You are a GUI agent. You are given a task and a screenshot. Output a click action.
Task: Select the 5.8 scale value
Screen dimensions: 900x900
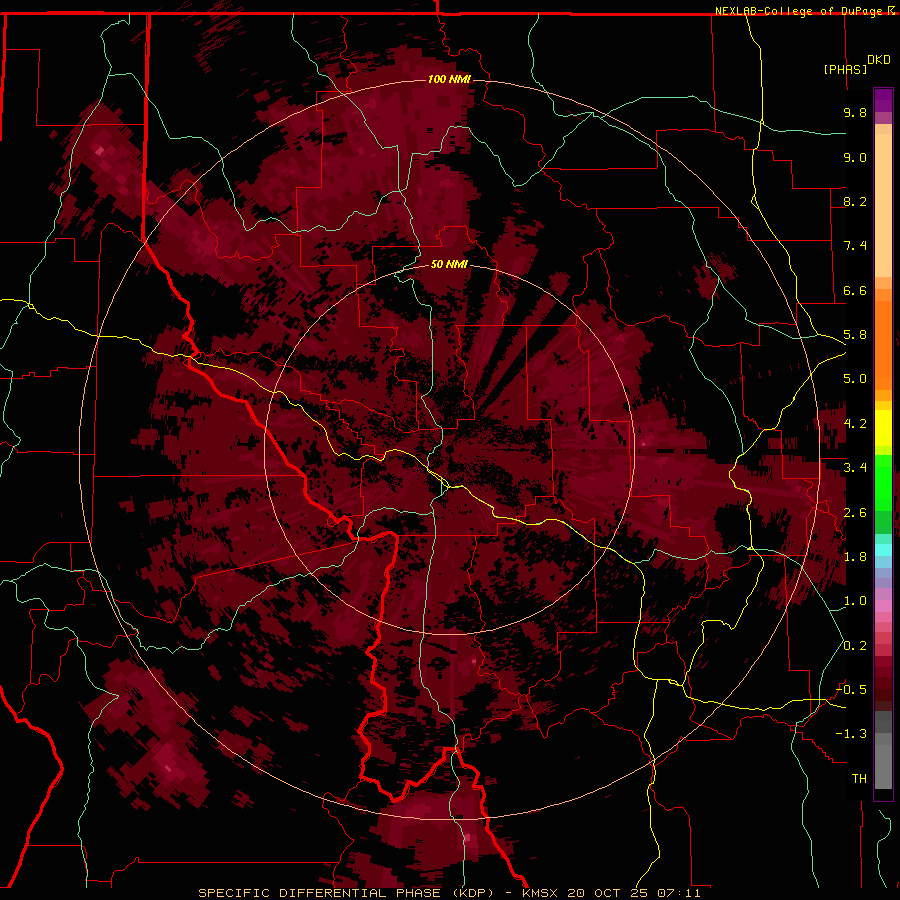[x=855, y=335]
